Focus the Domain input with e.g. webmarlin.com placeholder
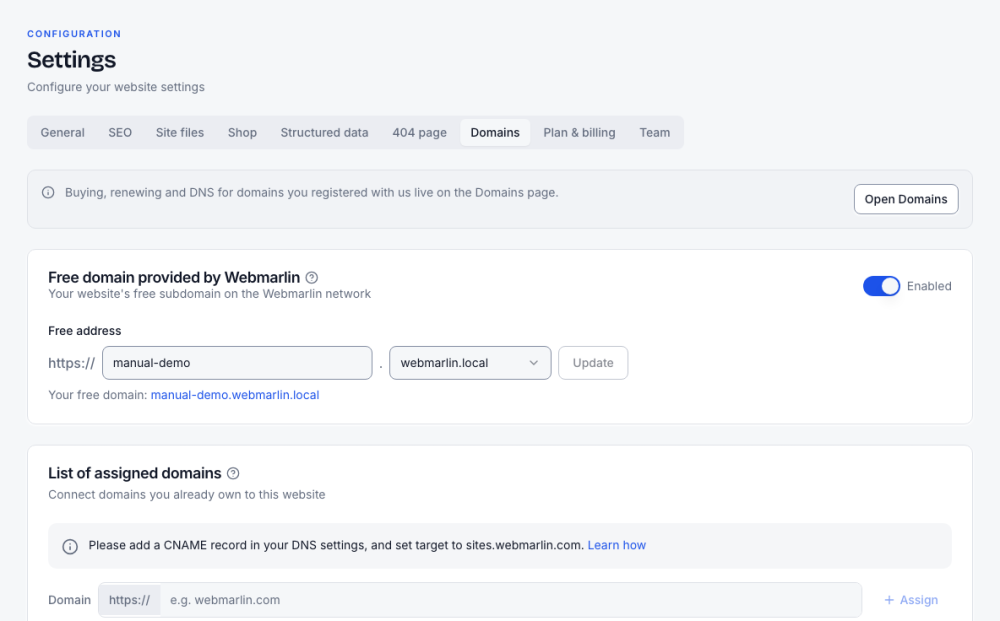This screenshot has width=1000, height=621. click(x=510, y=600)
